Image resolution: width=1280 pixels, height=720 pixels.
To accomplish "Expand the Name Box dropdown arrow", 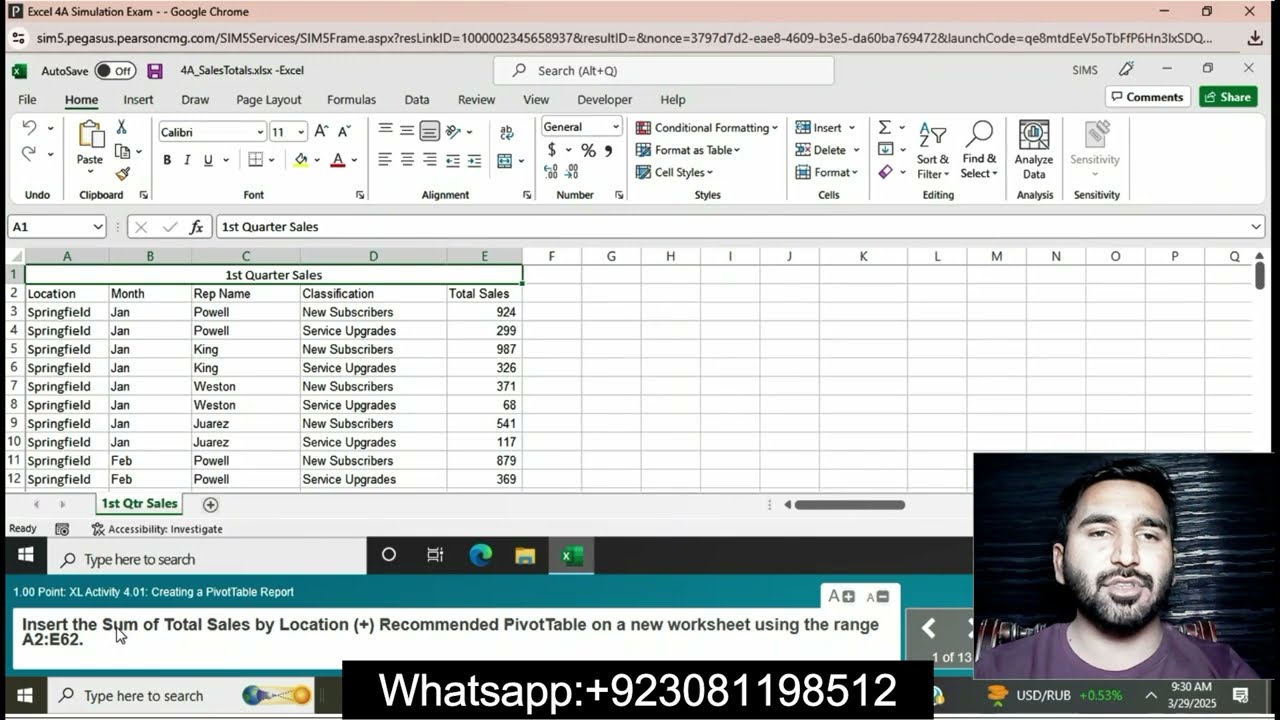I will click(x=98, y=227).
